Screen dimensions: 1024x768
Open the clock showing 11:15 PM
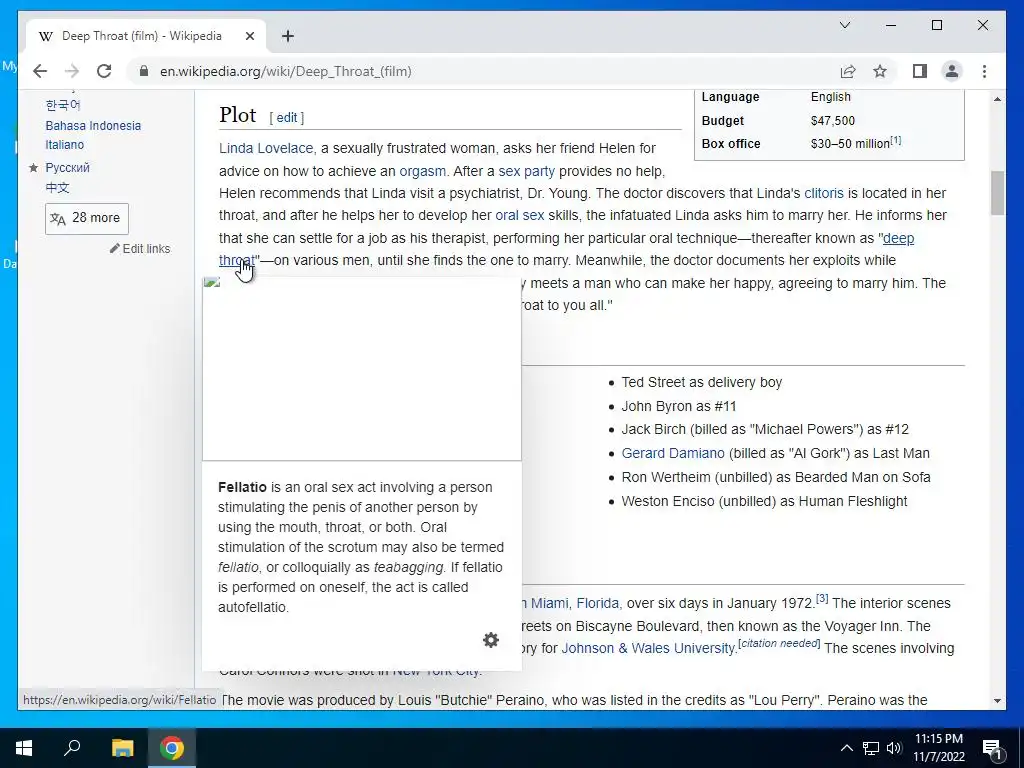[x=938, y=748]
